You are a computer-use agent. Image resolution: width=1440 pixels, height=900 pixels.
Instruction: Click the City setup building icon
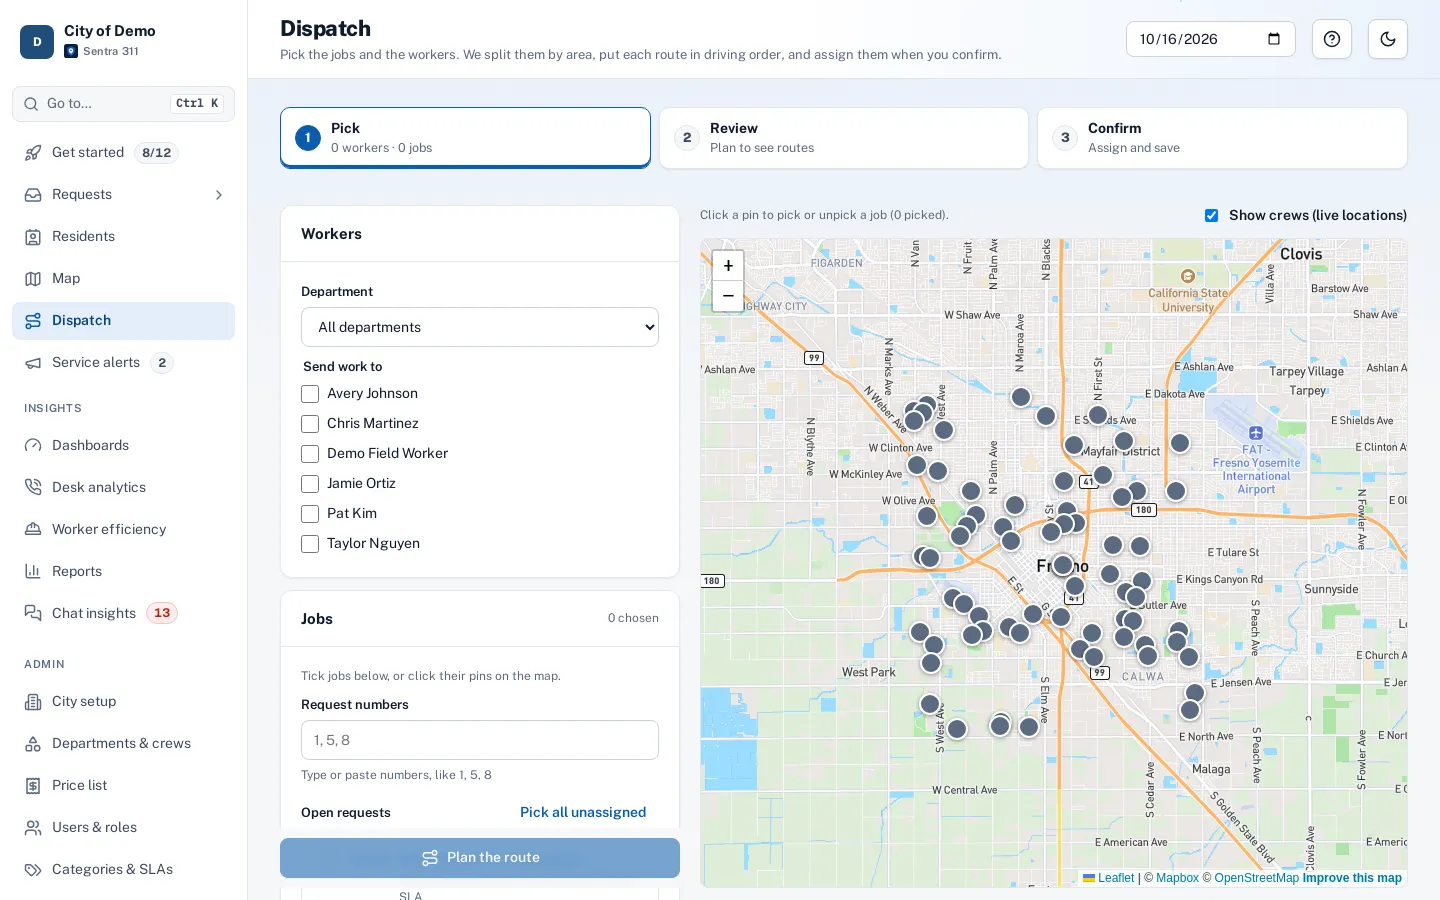pyautogui.click(x=33, y=702)
